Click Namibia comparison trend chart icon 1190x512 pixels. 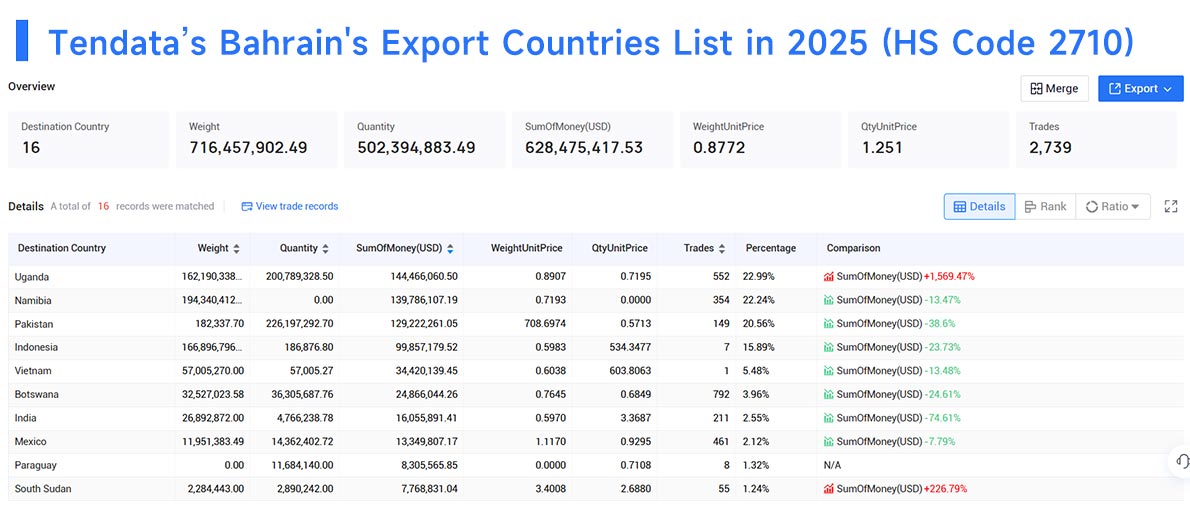(829, 300)
